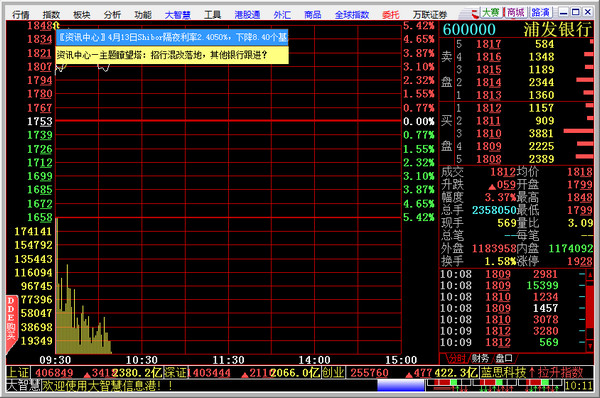Open the 商品 menu

(313, 15)
